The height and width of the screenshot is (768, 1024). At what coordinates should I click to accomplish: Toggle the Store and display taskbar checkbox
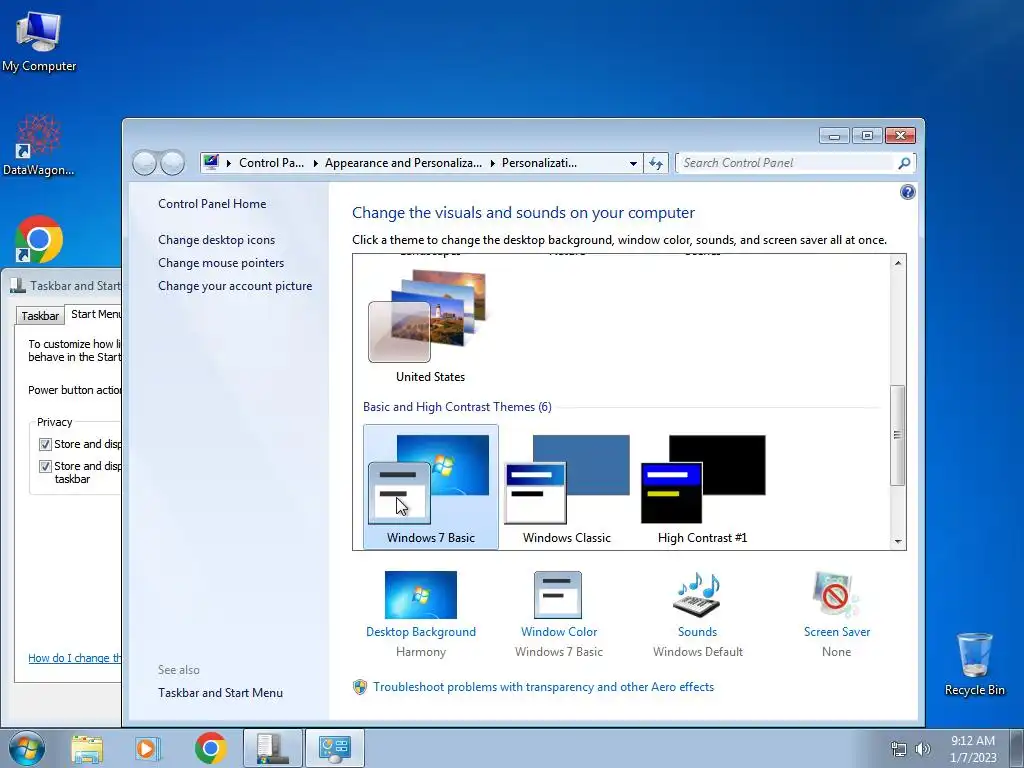coord(45,466)
